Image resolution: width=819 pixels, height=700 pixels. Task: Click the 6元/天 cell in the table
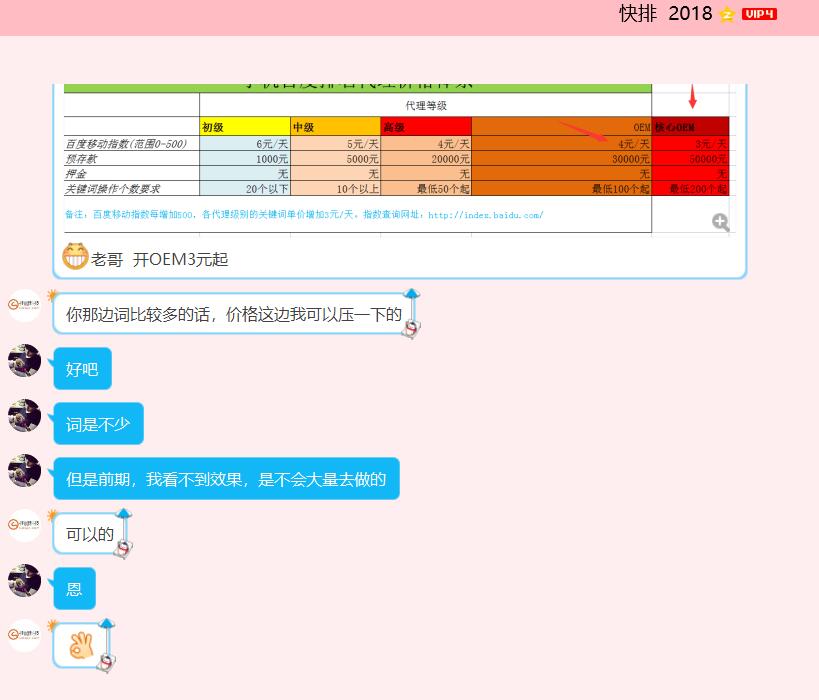click(x=245, y=144)
